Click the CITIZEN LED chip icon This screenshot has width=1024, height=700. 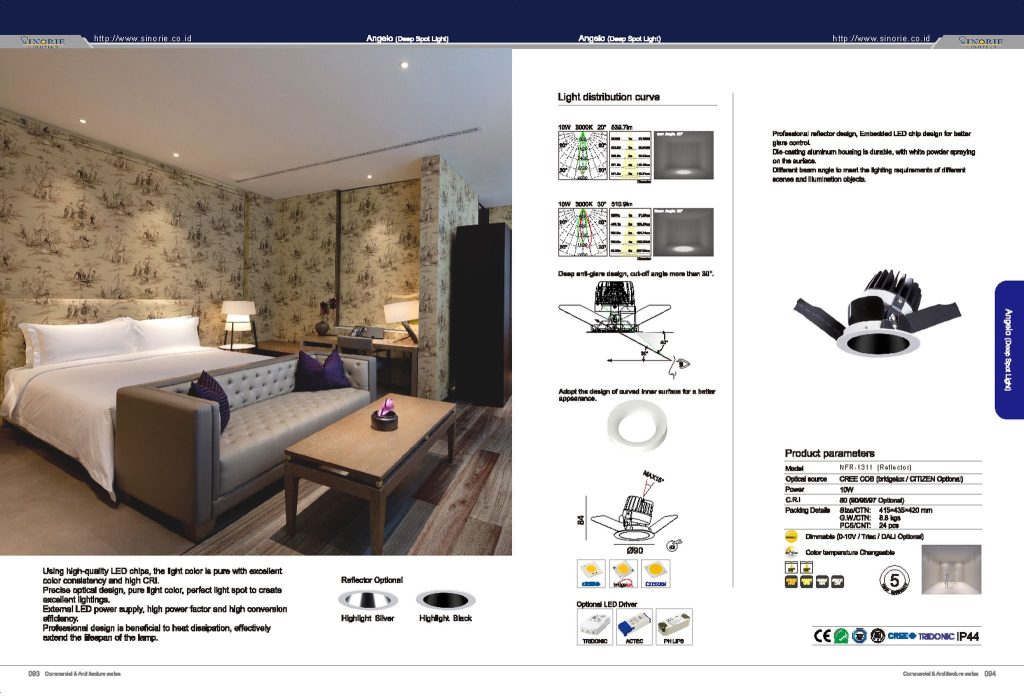tap(656, 573)
